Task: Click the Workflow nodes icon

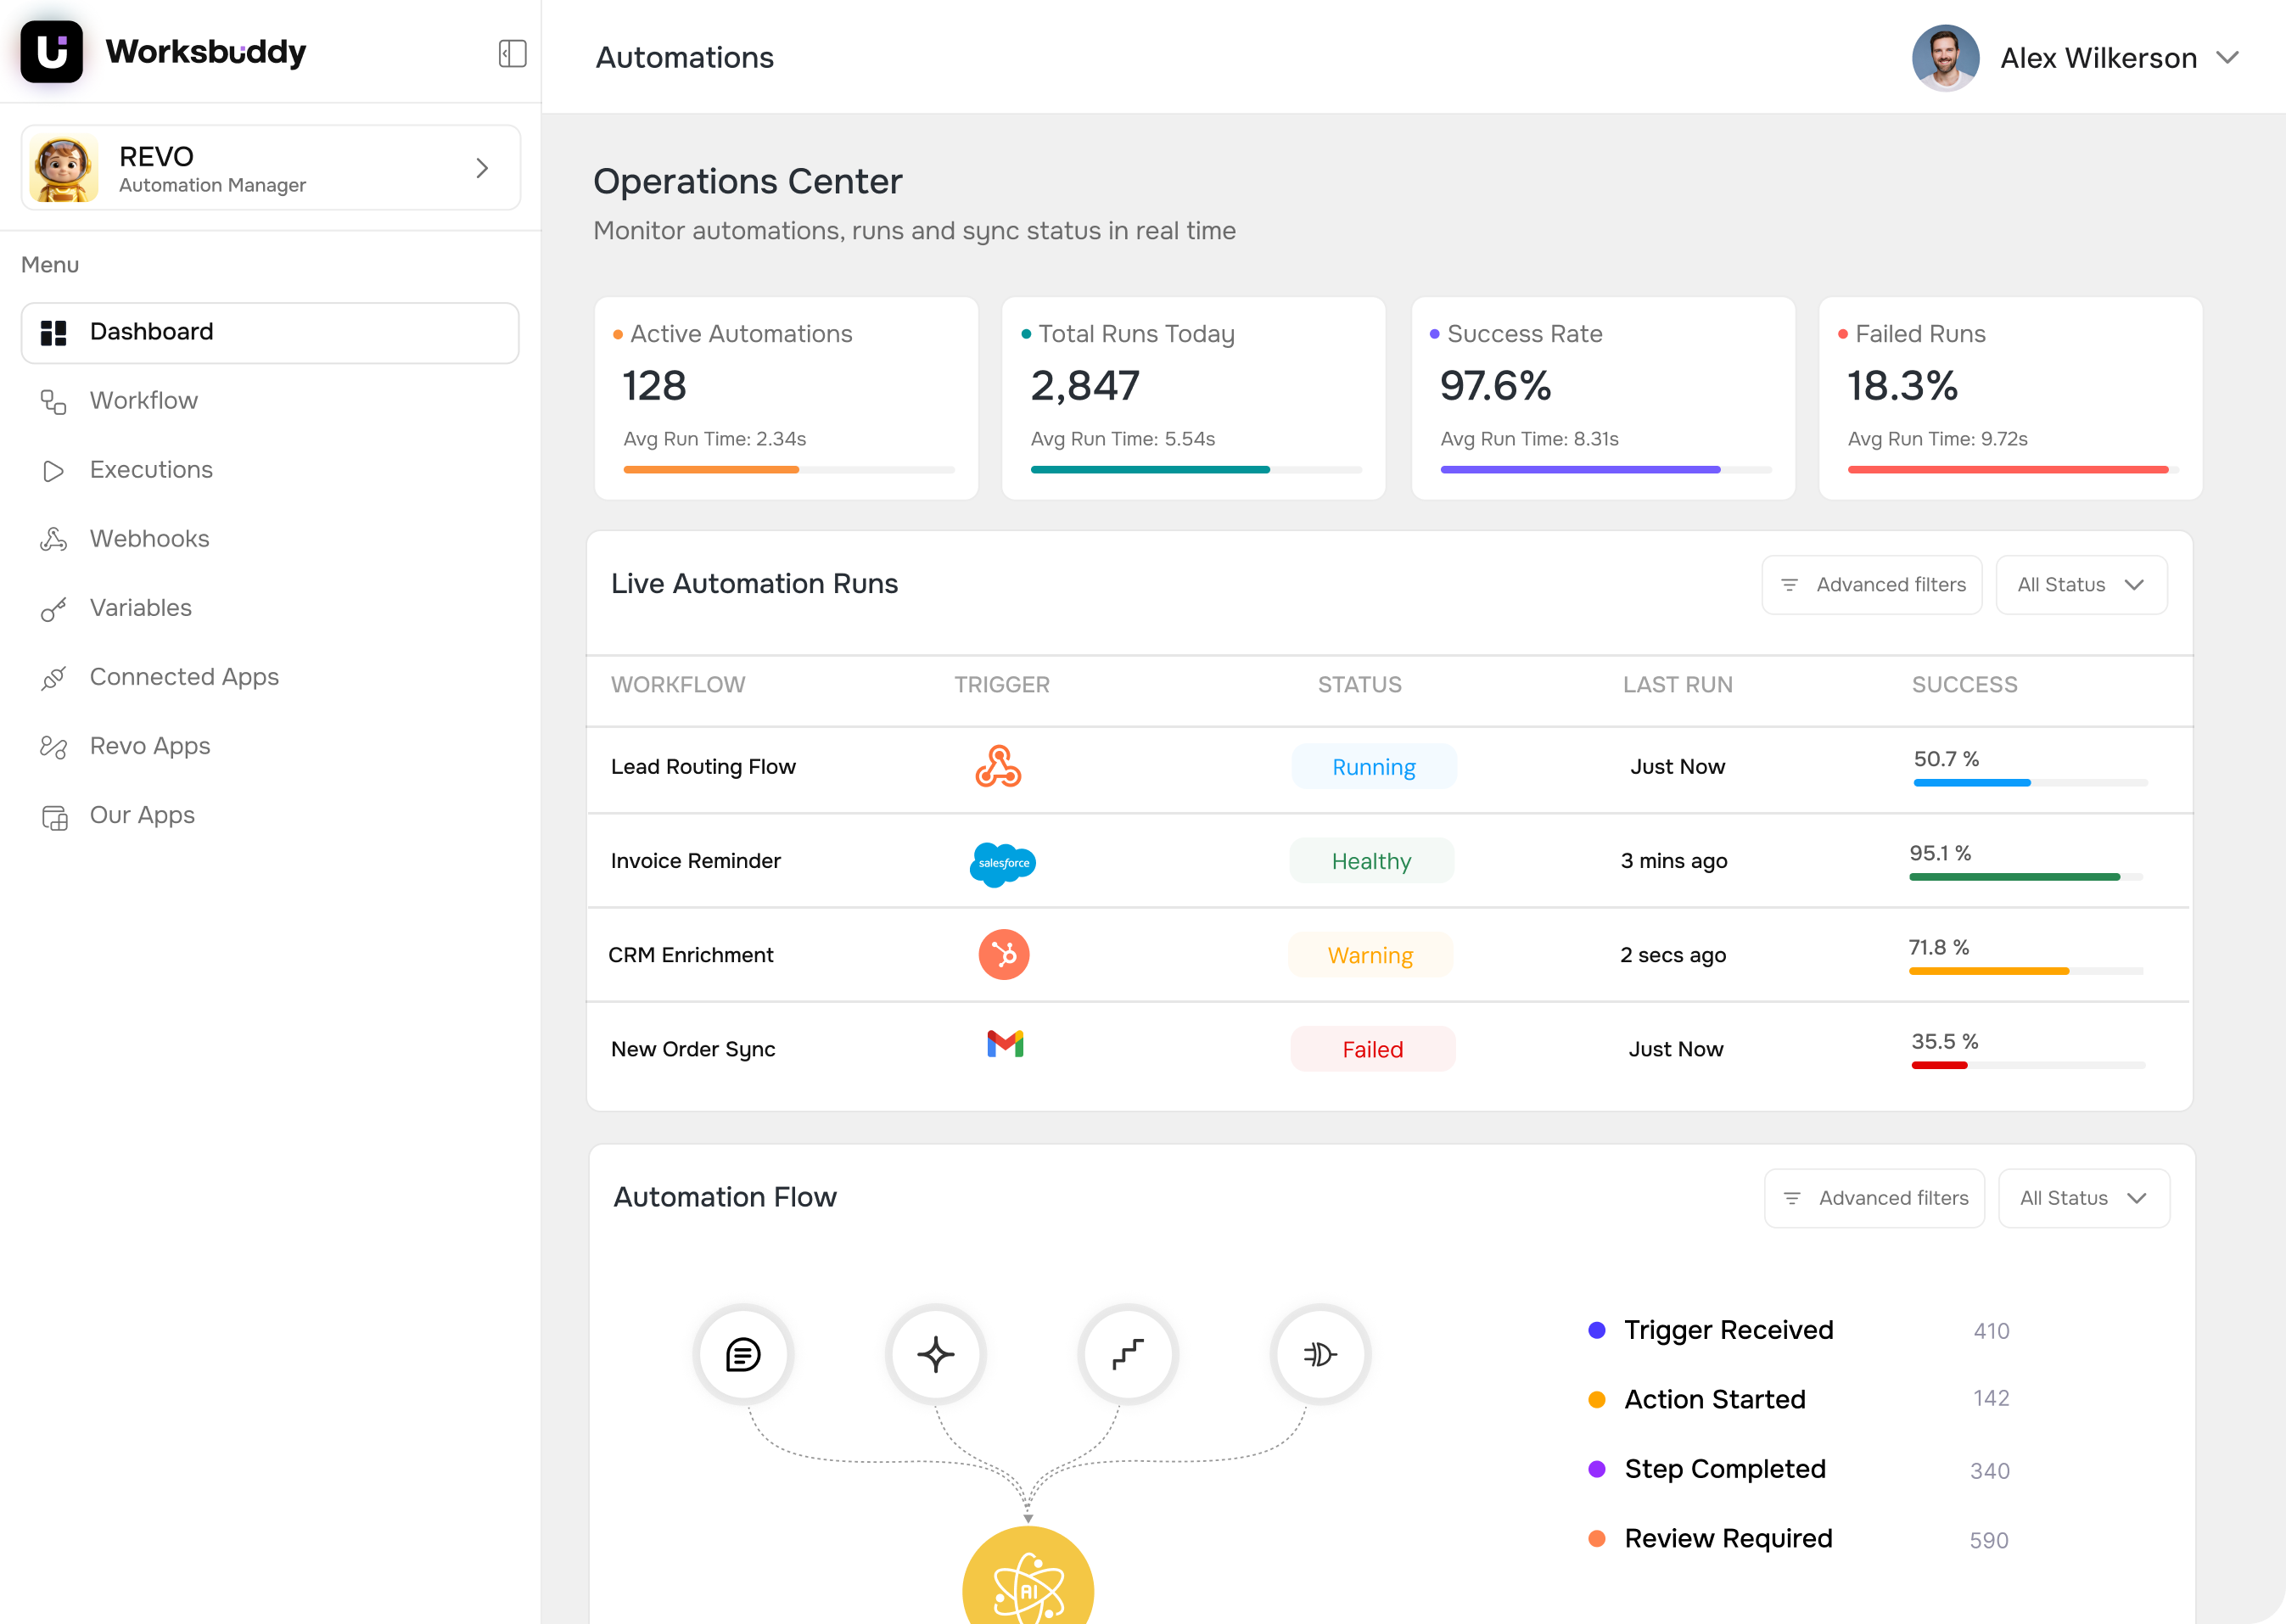Action: (x=53, y=402)
